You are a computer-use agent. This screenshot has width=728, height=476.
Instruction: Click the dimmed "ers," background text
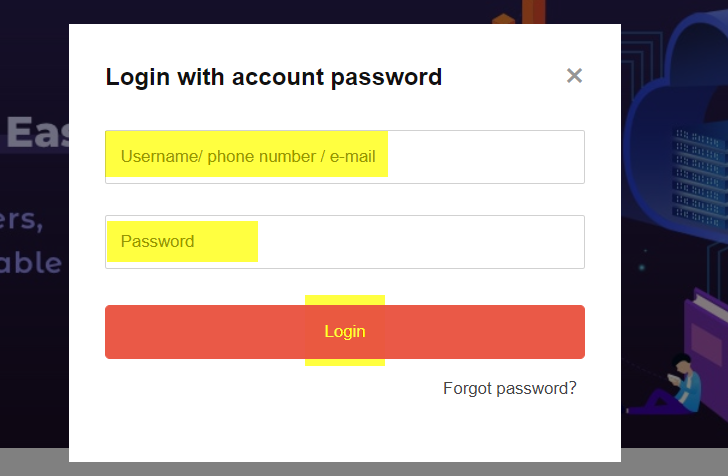tap(21, 219)
